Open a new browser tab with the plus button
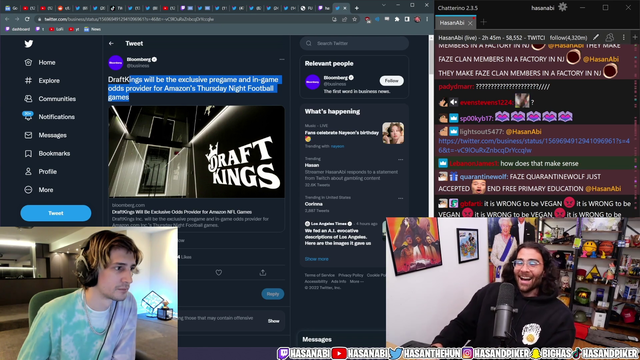This screenshot has height=360, width=640. [356, 8]
